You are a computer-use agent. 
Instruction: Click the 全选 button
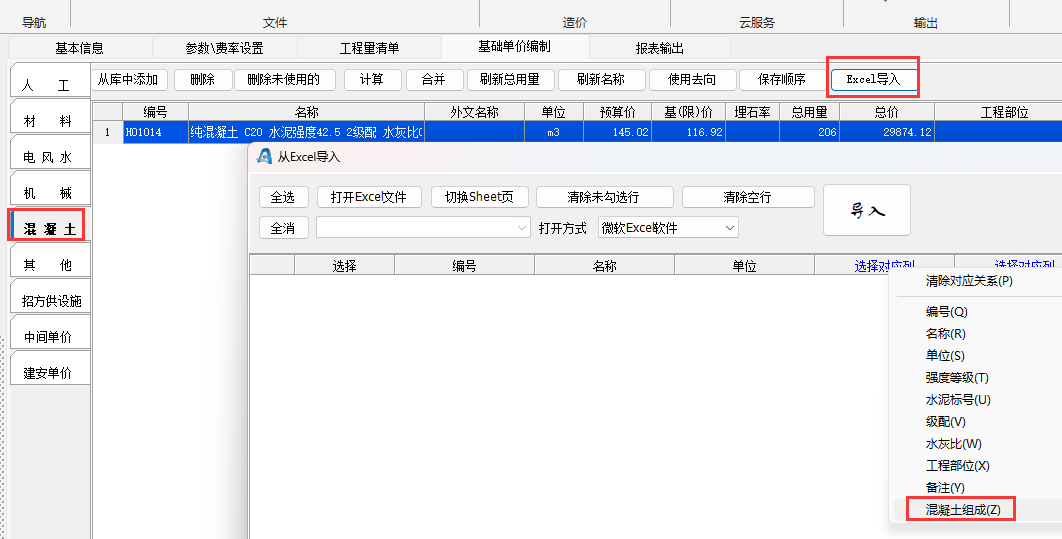283,197
